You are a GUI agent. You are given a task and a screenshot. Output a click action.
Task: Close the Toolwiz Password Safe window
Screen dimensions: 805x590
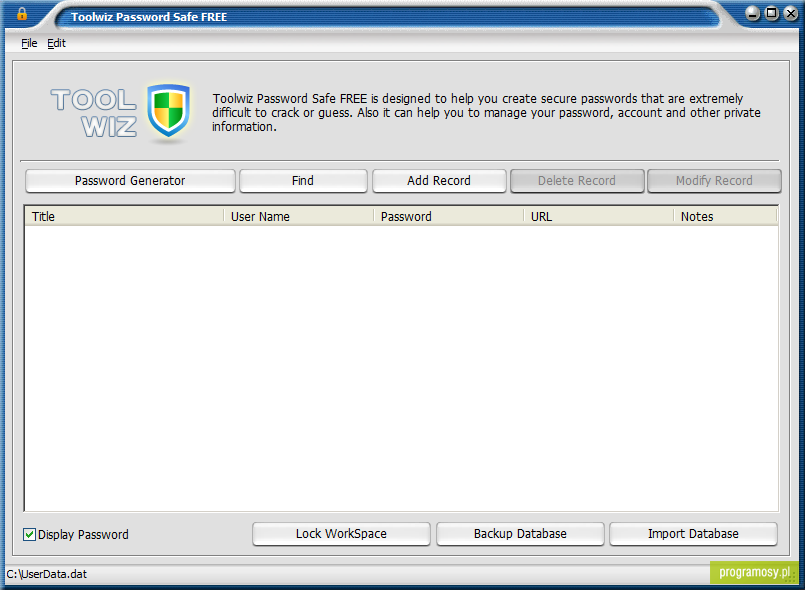791,14
